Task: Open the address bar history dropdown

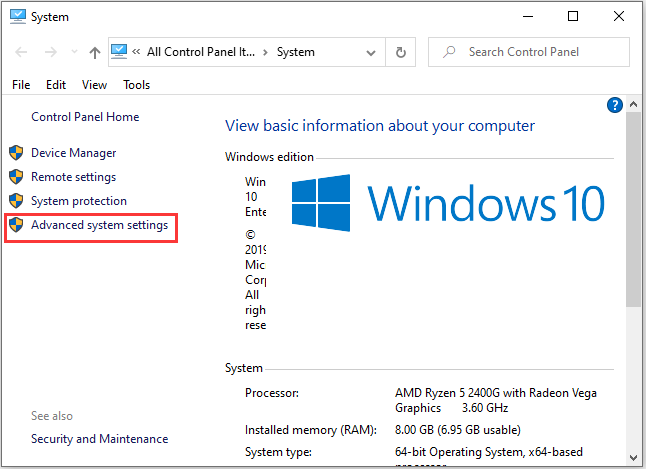Action: click(x=371, y=53)
